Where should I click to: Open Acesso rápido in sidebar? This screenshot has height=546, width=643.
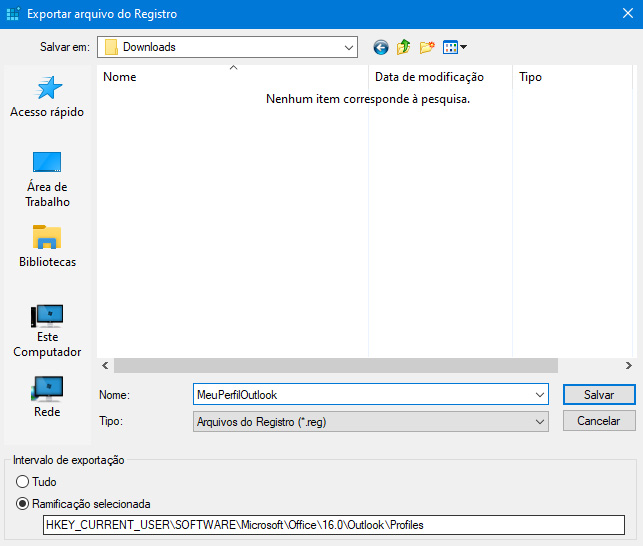click(x=47, y=96)
